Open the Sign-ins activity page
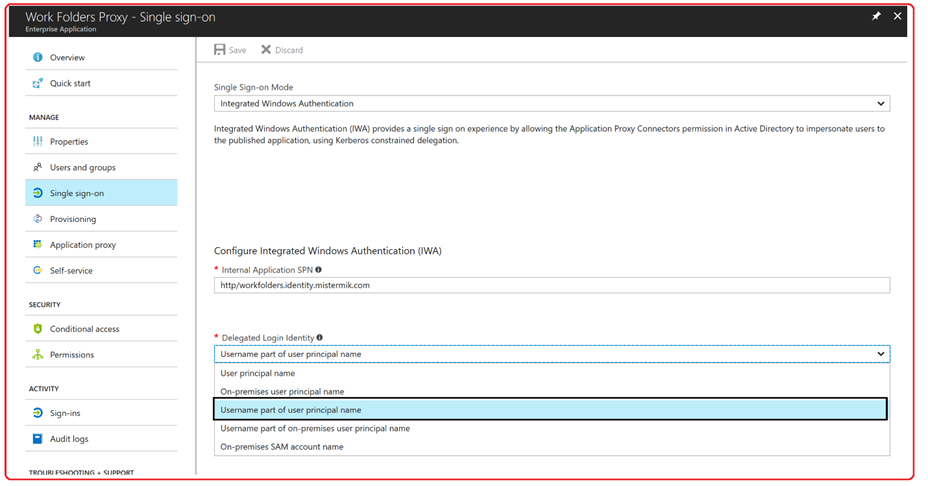This screenshot has width=928, height=486. 101,413
